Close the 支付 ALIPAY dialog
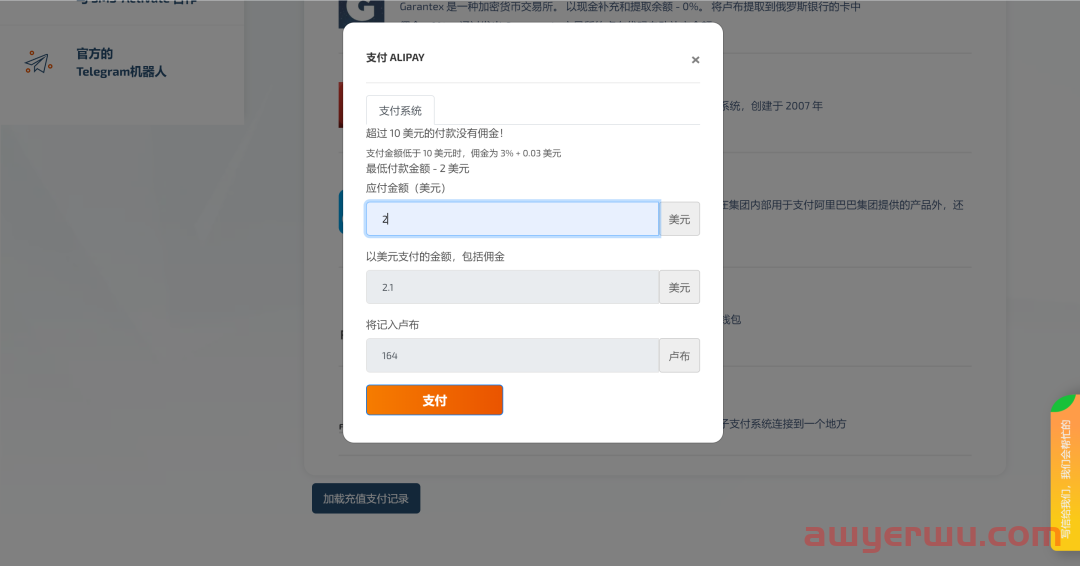Screen dimensions: 1080x566 pos(695,60)
